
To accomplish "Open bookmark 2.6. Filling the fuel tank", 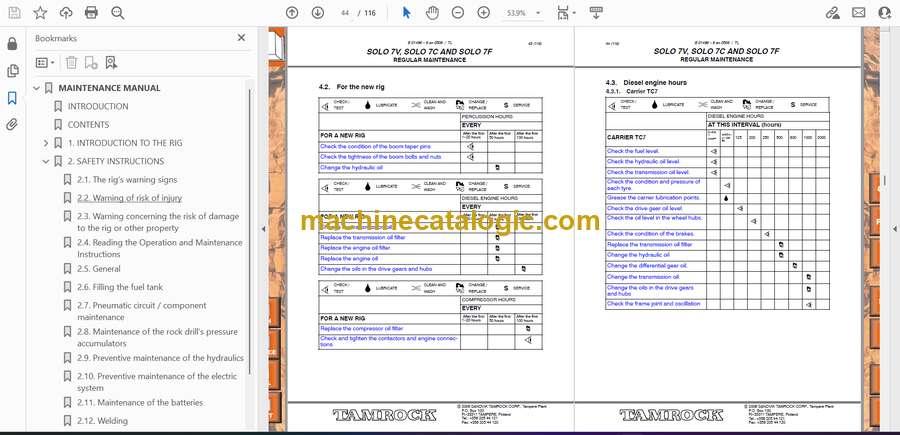I will coord(120,287).
